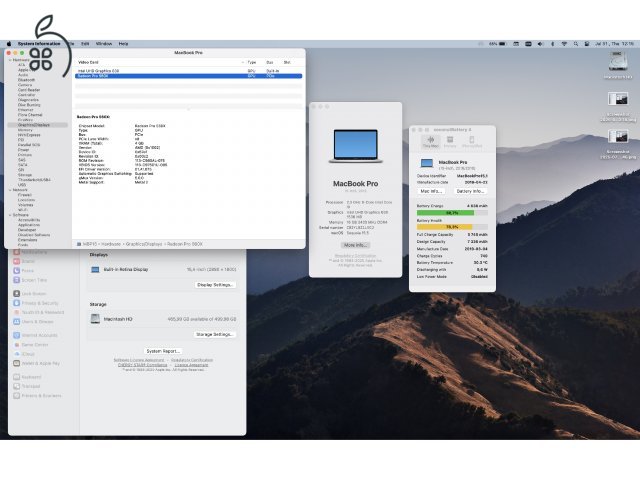Open Regulatory Certification link in About window
Image resolution: width=640 pixels, height=480 pixels.
click(x=355, y=256)
